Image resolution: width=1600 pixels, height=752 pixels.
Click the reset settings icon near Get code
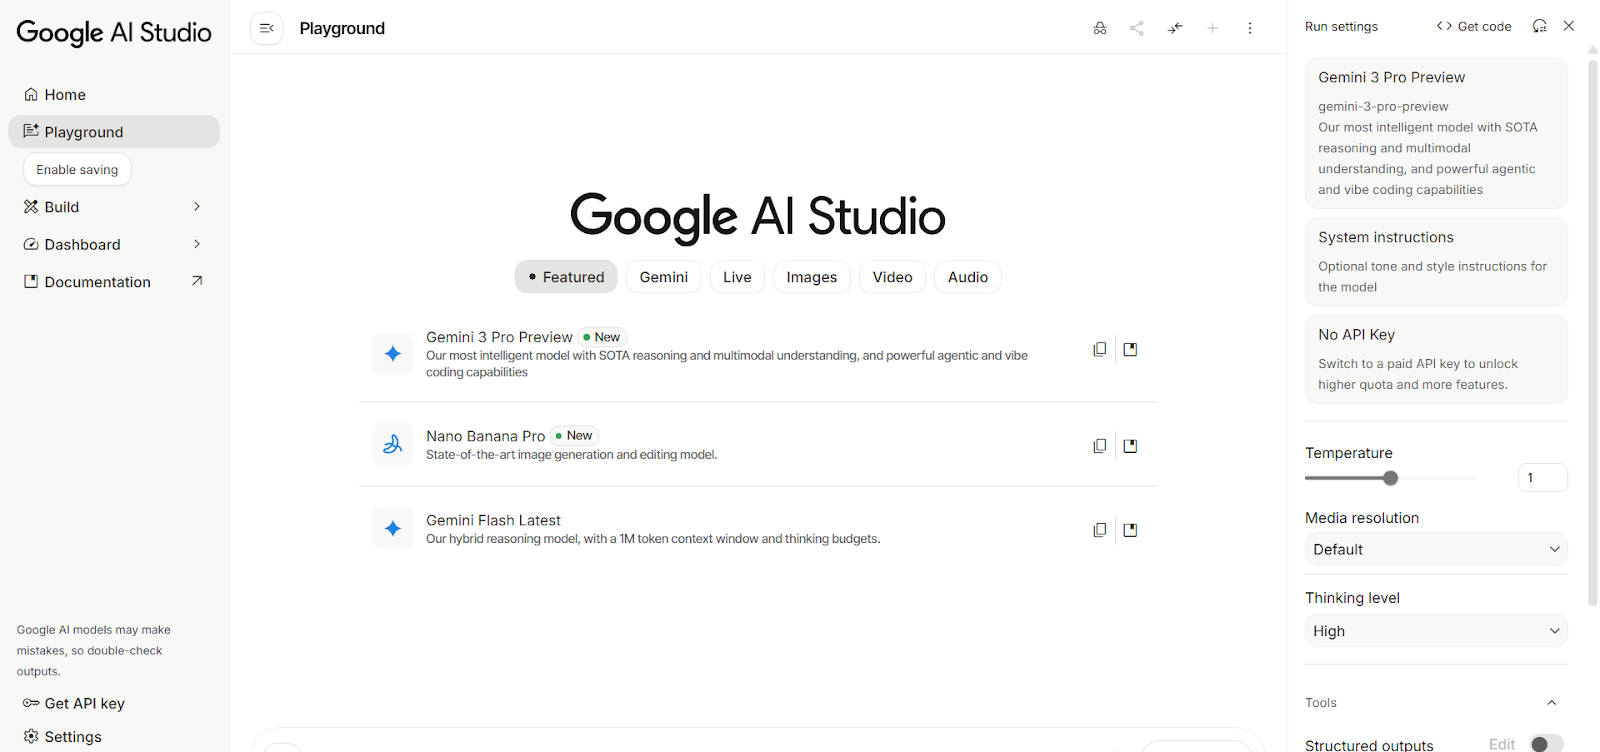[1539, 26]
